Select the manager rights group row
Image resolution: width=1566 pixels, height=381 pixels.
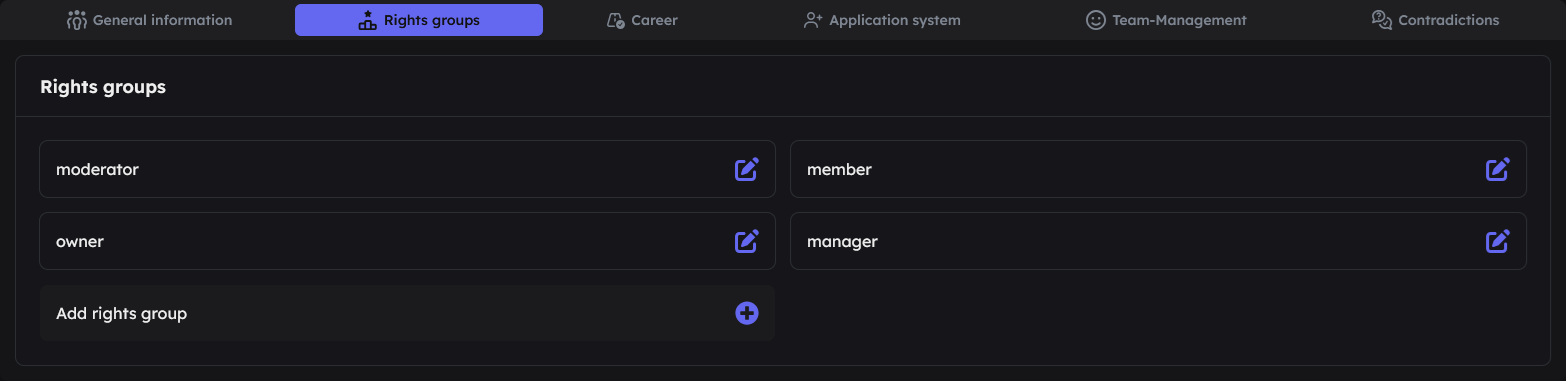point(1158,241)
